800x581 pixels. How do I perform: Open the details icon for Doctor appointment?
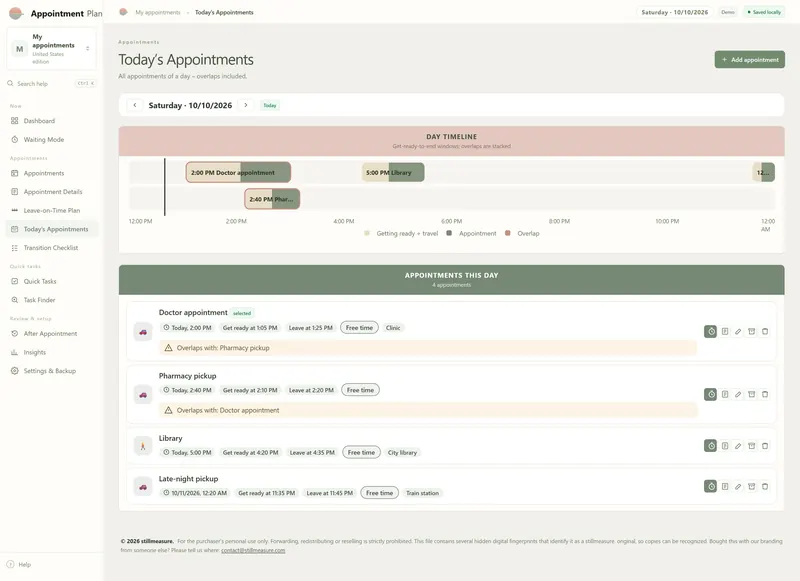click(x=725, y=332)
